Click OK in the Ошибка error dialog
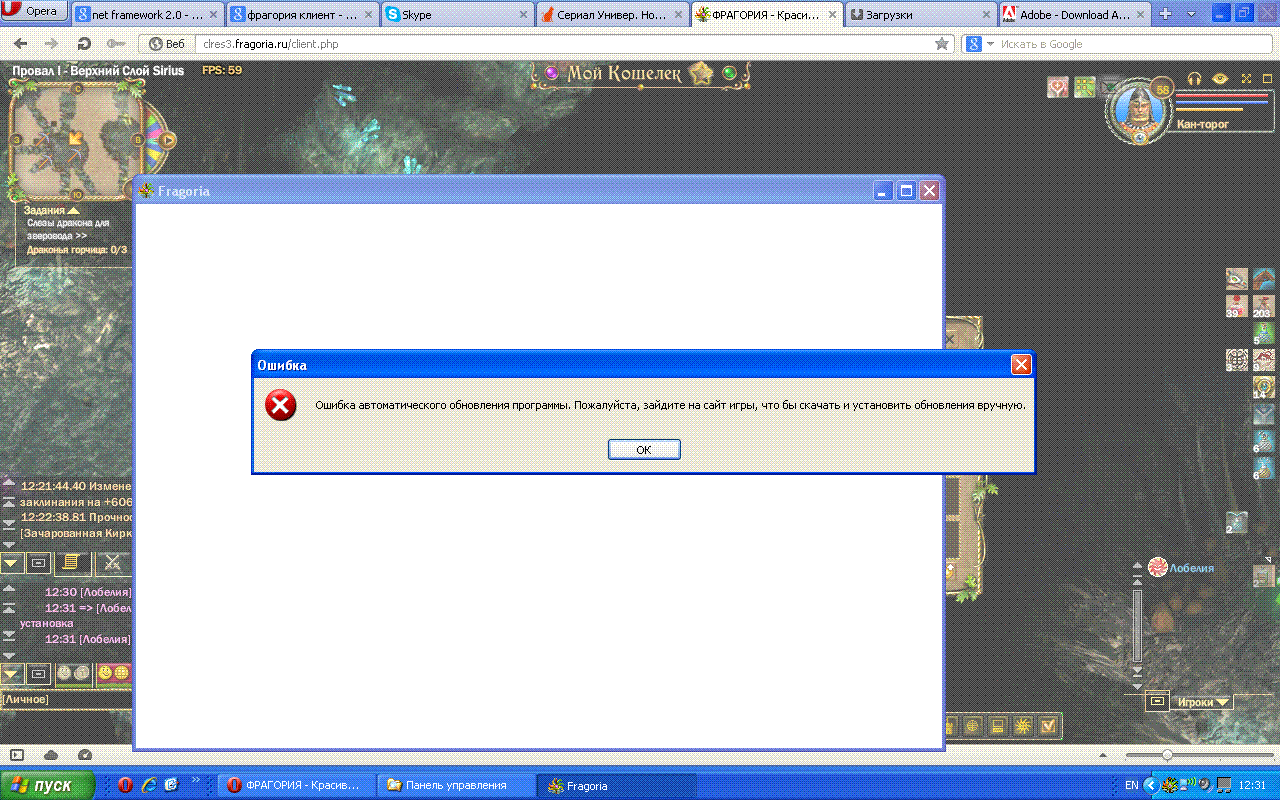The width and height of the screenshot is (1280, 800). pos(644,450)
